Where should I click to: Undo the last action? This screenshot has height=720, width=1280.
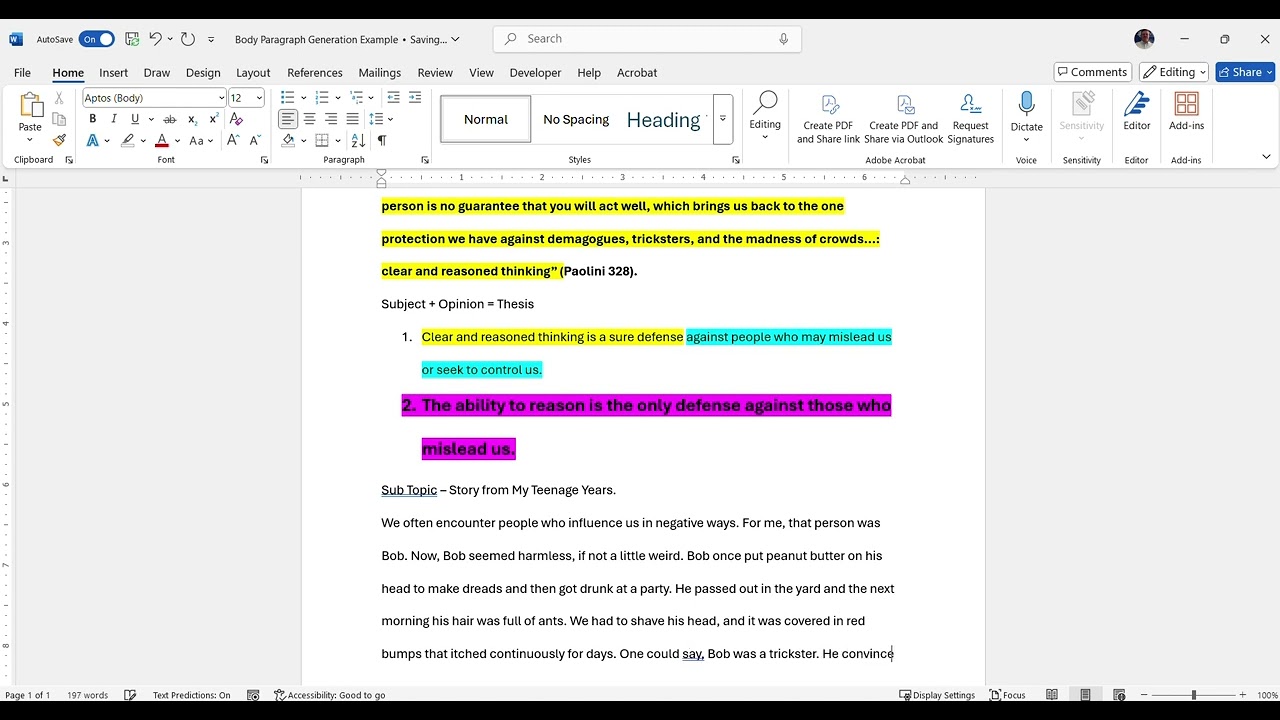point(155,39)
